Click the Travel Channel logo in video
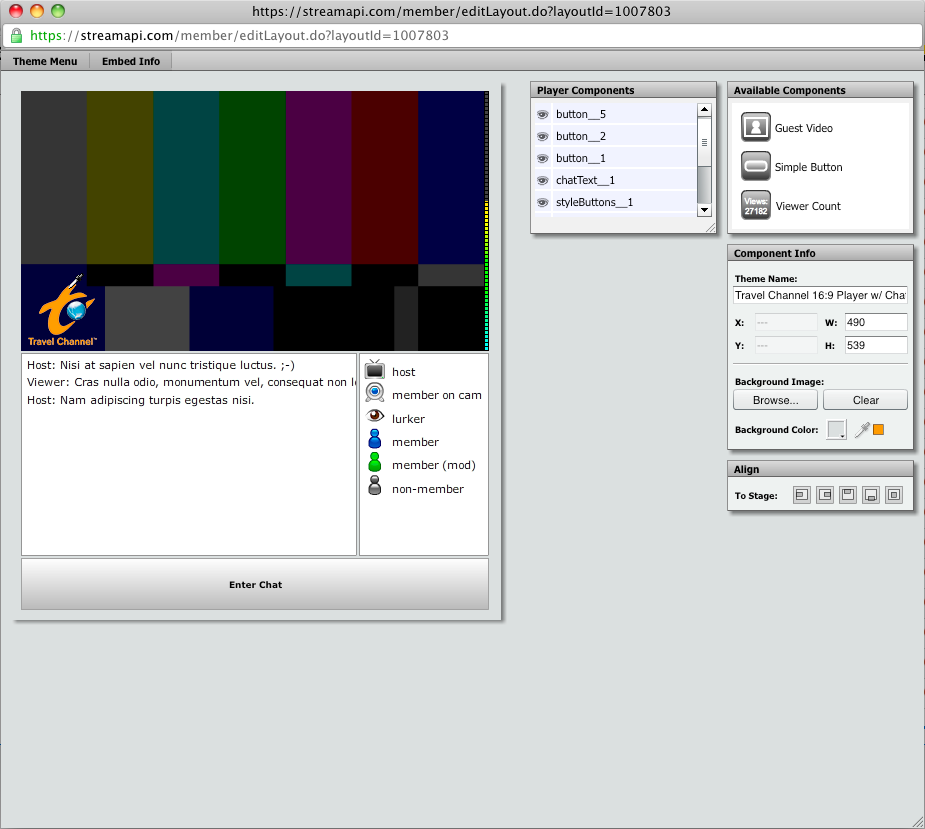The width and height of the screenshot is (925, 829). point(63,312)
